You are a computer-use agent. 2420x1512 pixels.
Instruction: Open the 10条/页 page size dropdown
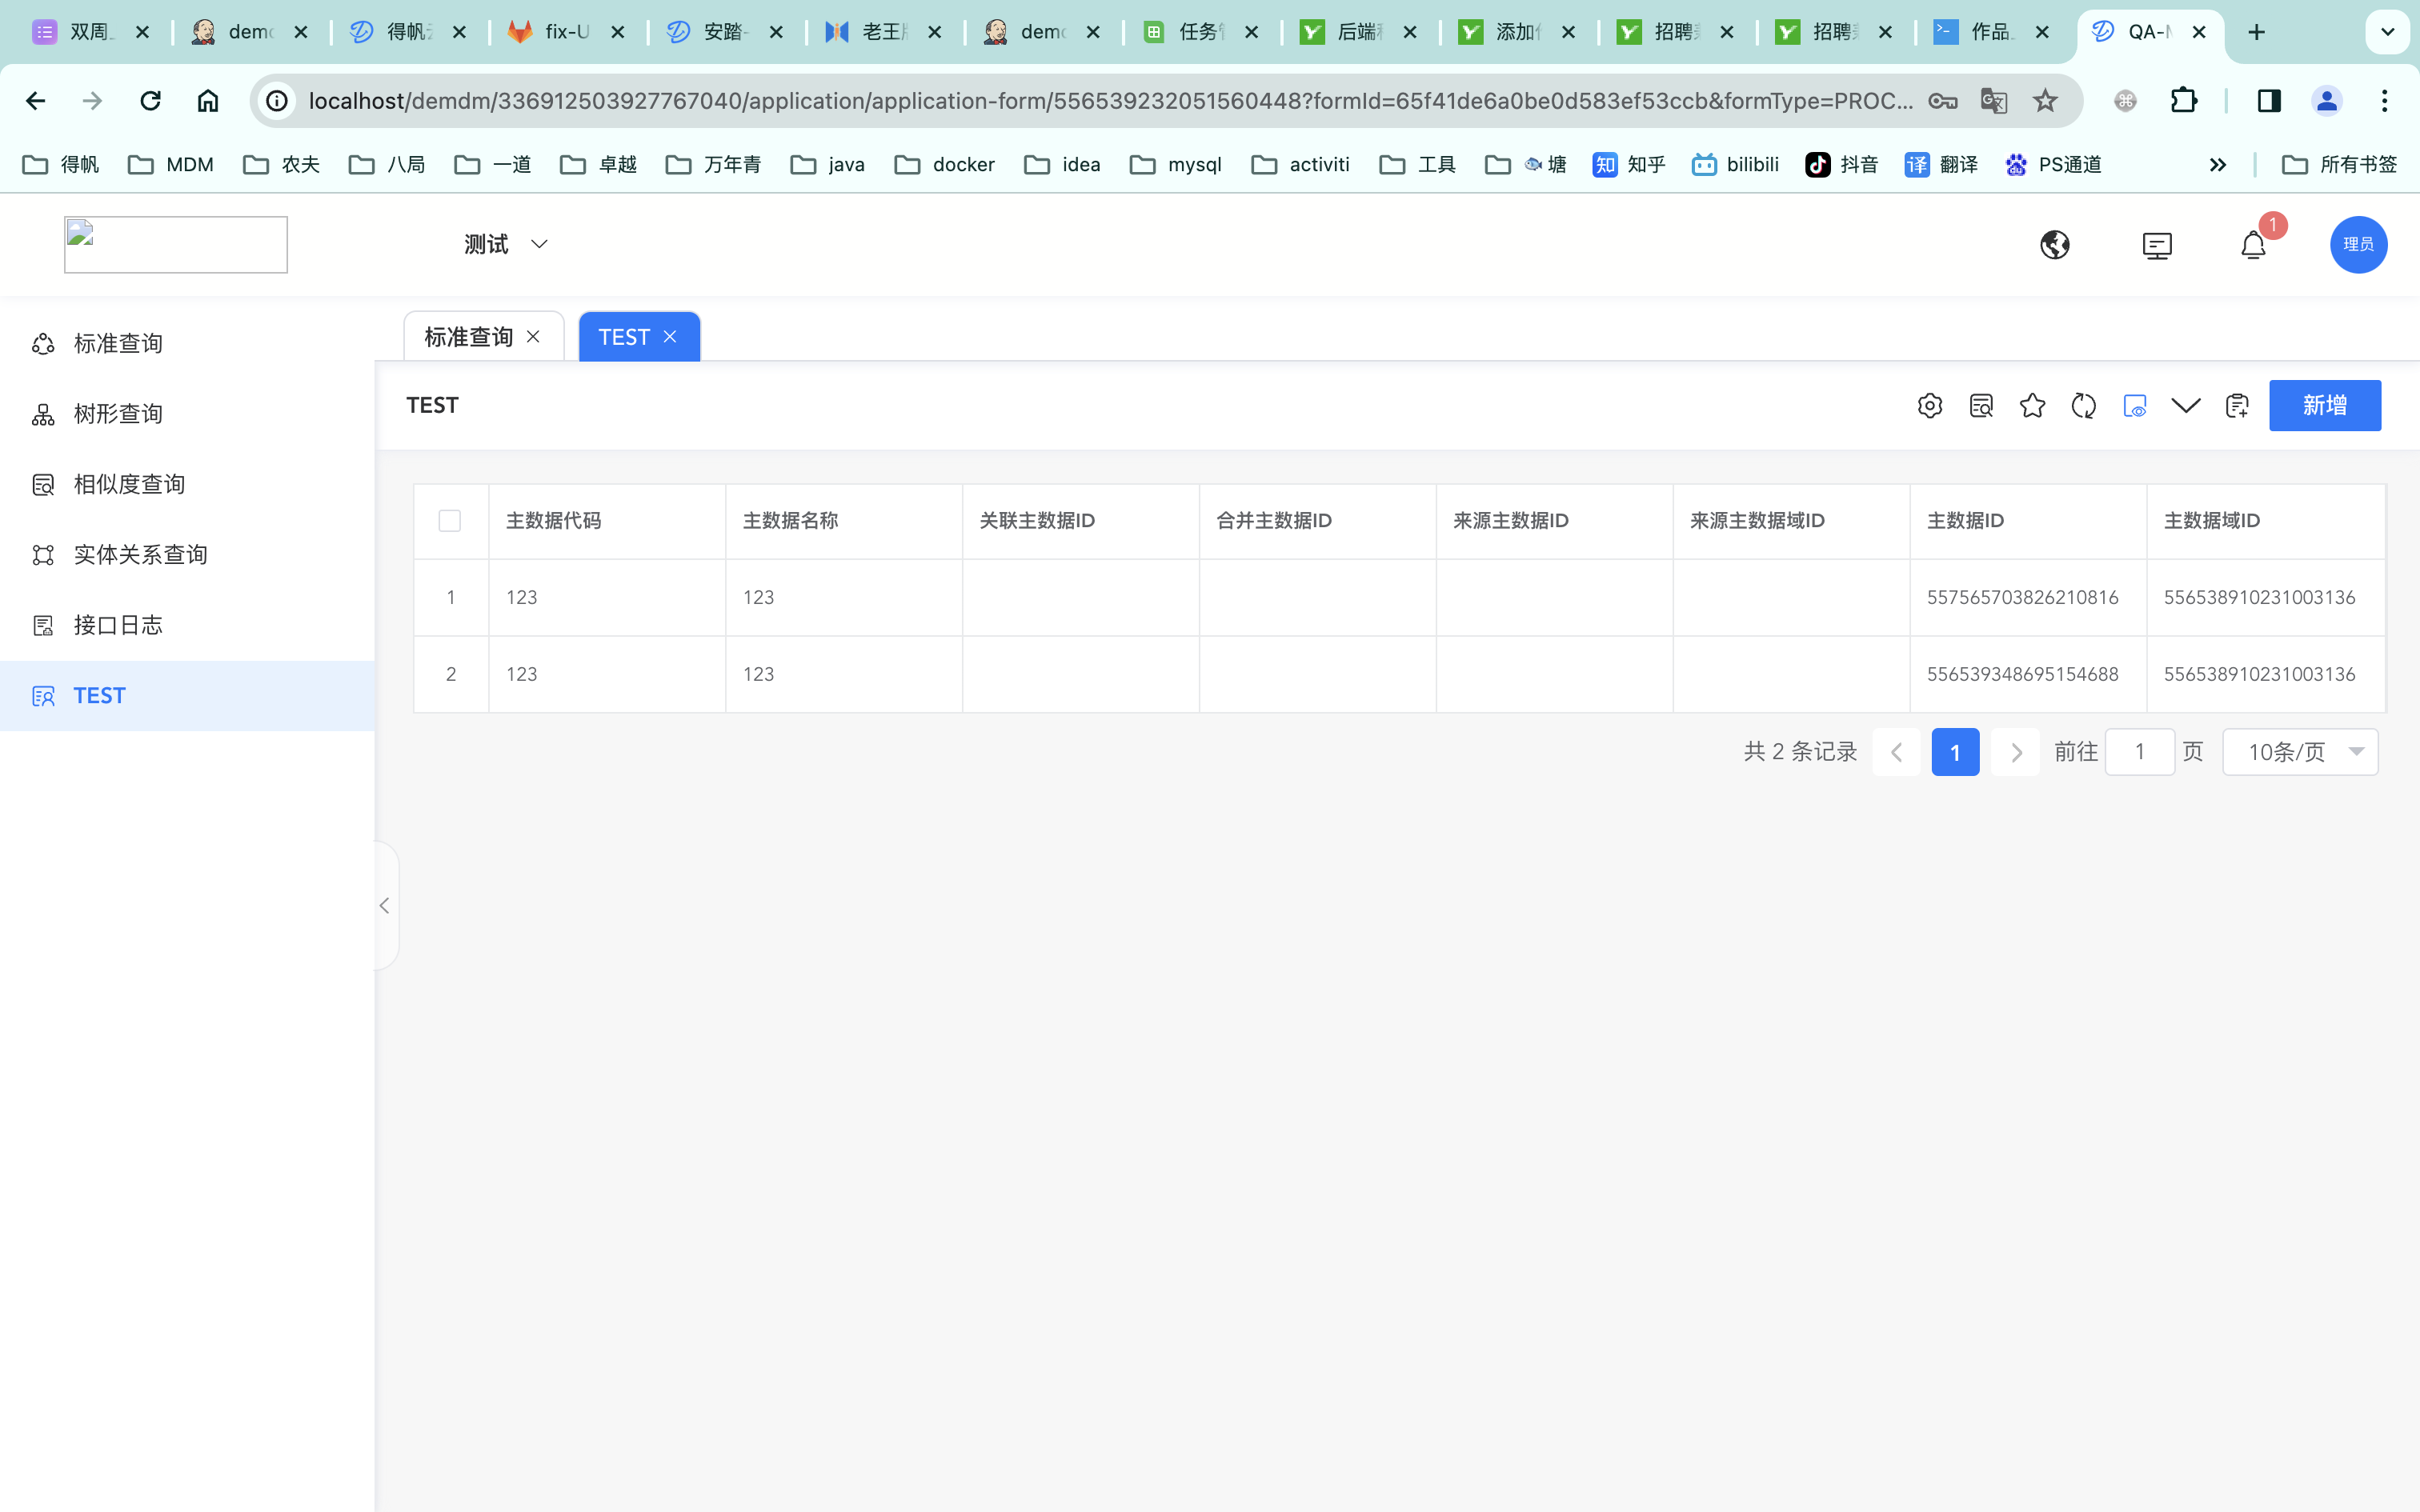pos(2300,752)
